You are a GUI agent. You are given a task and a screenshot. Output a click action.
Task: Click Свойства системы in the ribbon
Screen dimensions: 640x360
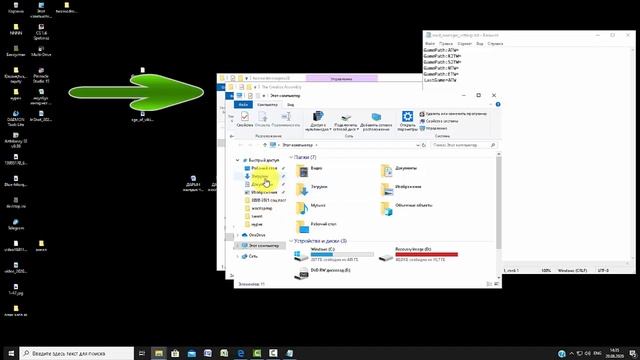pos(439,121)
